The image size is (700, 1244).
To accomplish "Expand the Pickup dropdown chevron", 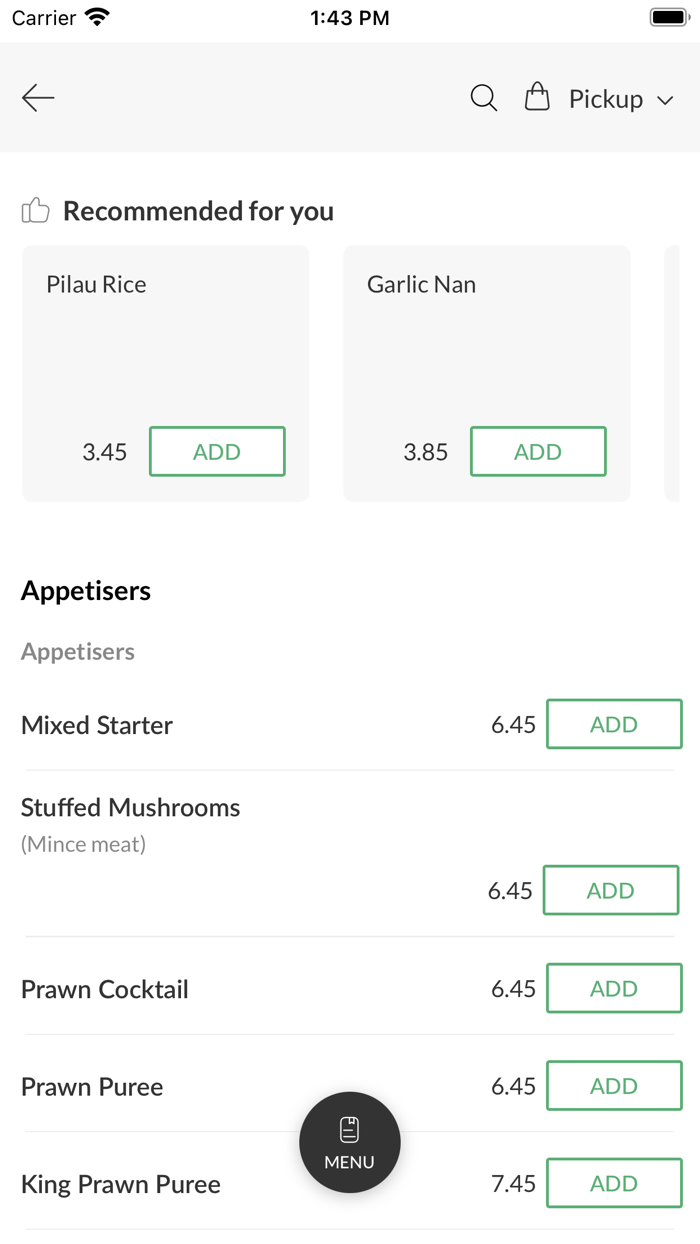I will click(x=665, y=100).
